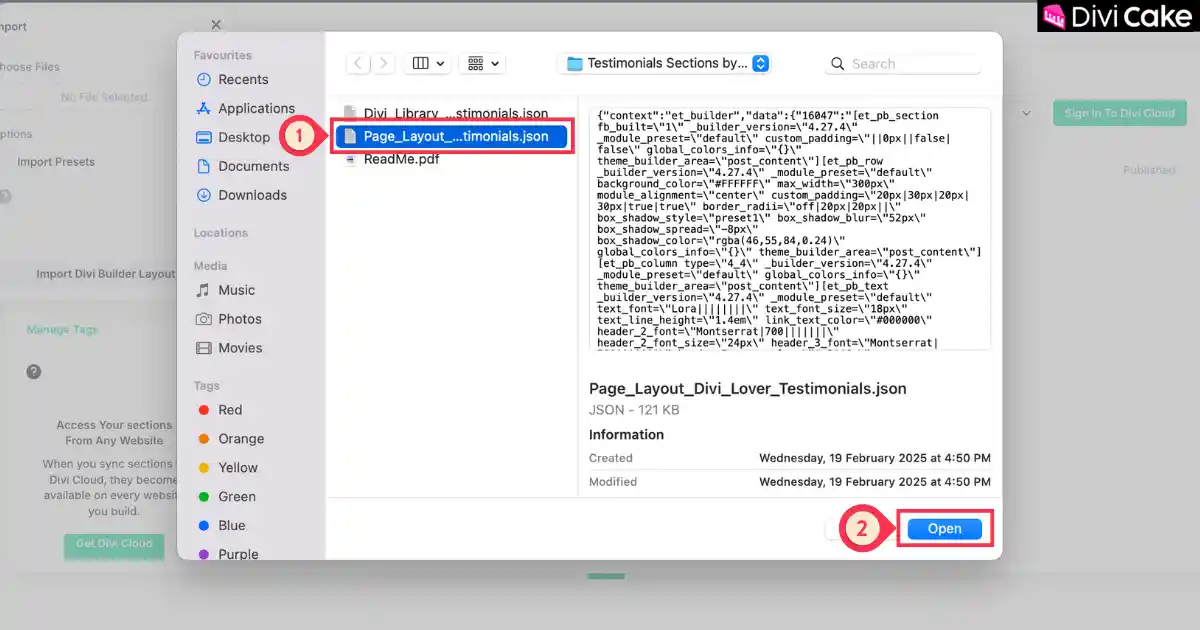The image size is (1200, 630).
Task: Filter by the Yellow tag
Action: [238, 468]
